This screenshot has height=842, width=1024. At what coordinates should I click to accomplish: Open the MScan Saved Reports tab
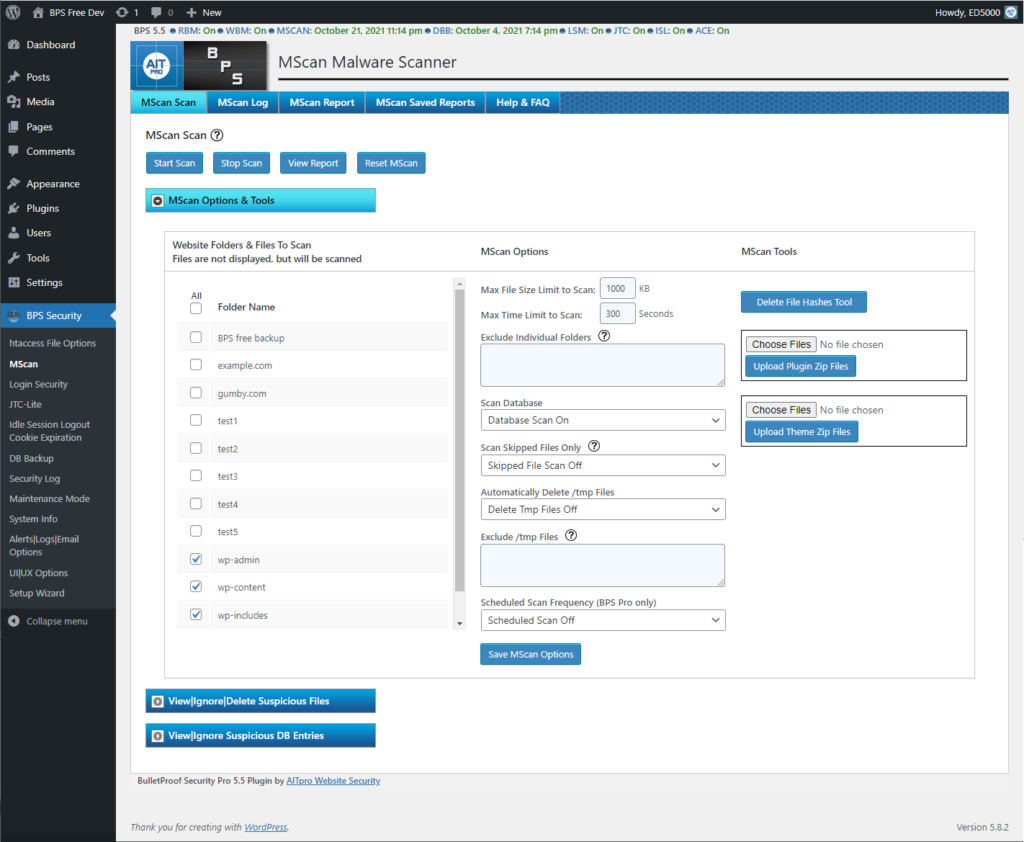click(425, 103)
